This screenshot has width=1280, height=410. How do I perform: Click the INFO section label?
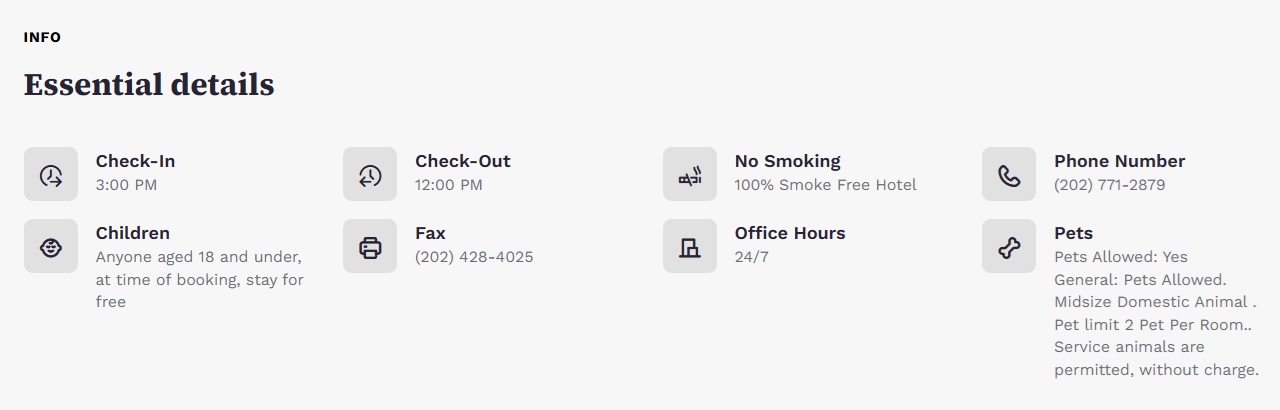(42, 37)
